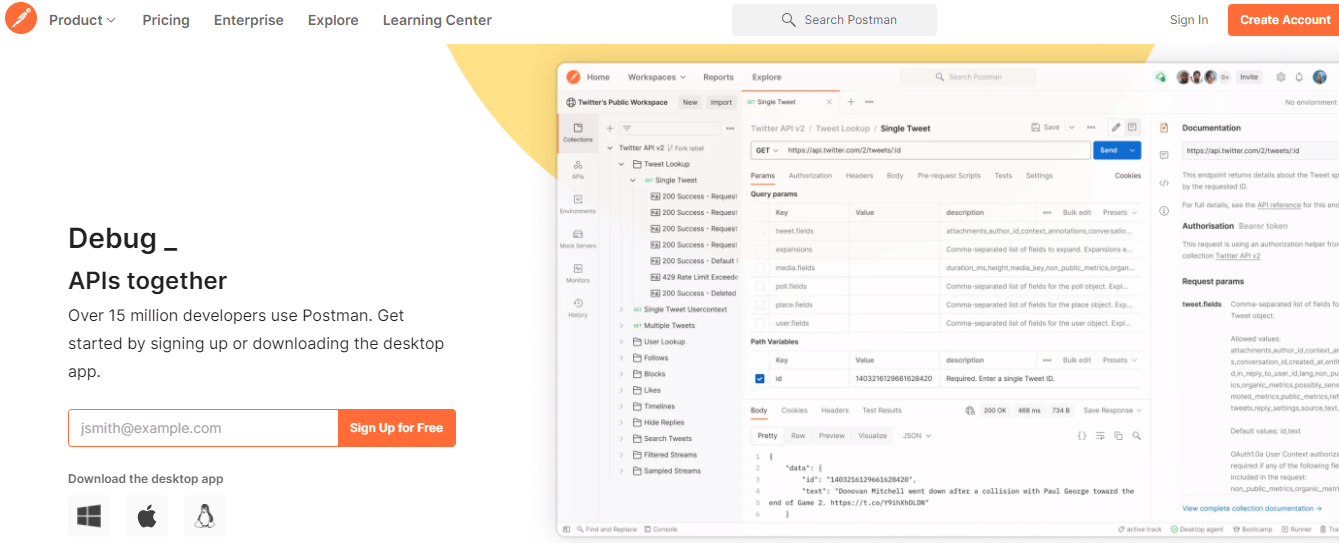This screenshot has height=543, width=1339.
Task: Click the Postman logo in site header
Action: (21, 18)
